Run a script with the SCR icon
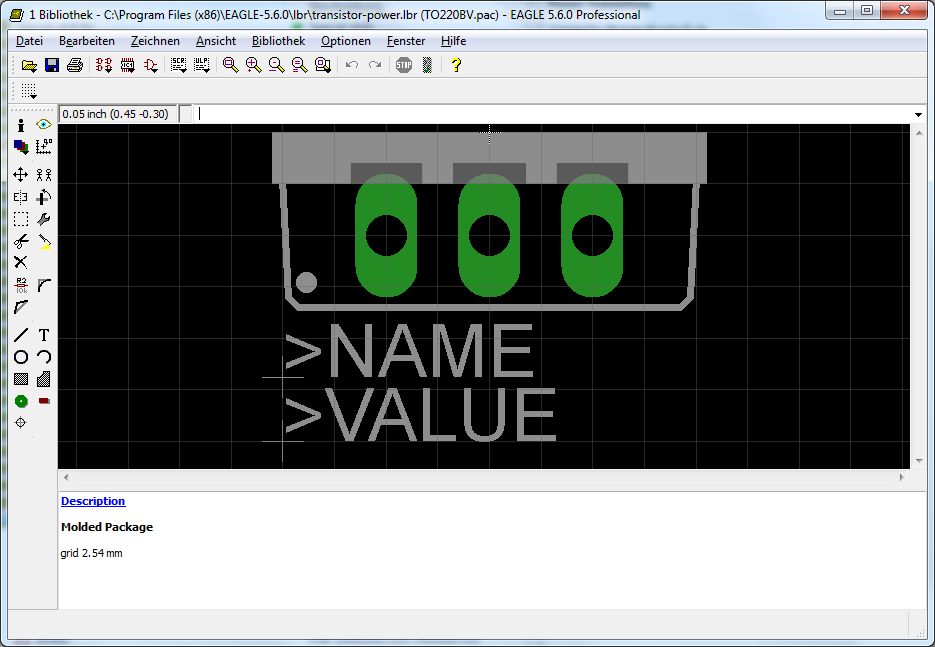 178,65
